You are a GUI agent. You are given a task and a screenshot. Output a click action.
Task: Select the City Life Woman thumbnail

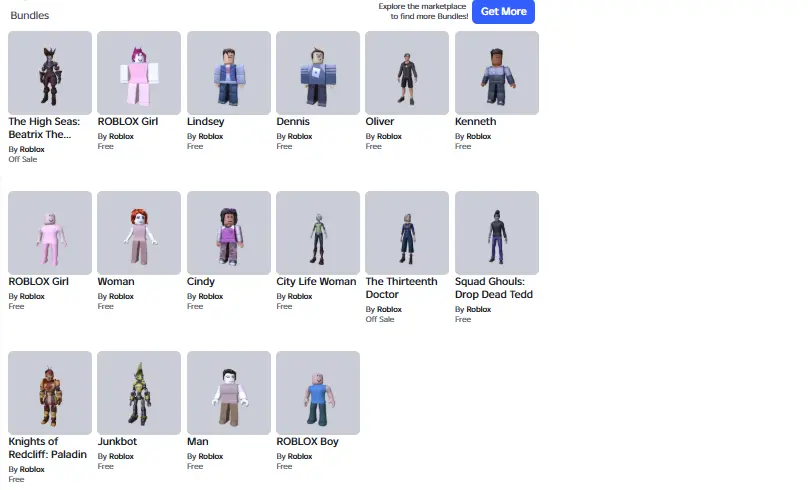(x=318, y=233)
